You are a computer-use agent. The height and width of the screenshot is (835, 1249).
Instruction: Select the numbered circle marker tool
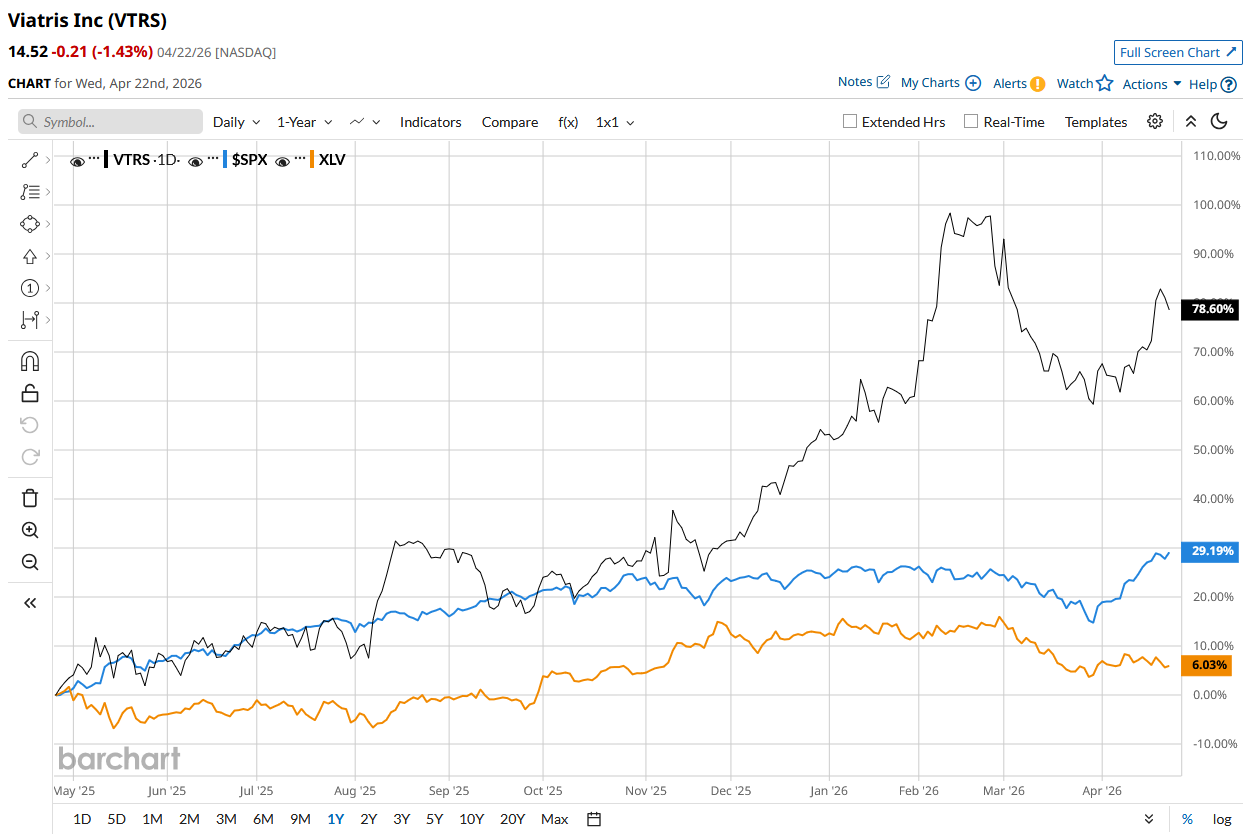click(30, 288)
